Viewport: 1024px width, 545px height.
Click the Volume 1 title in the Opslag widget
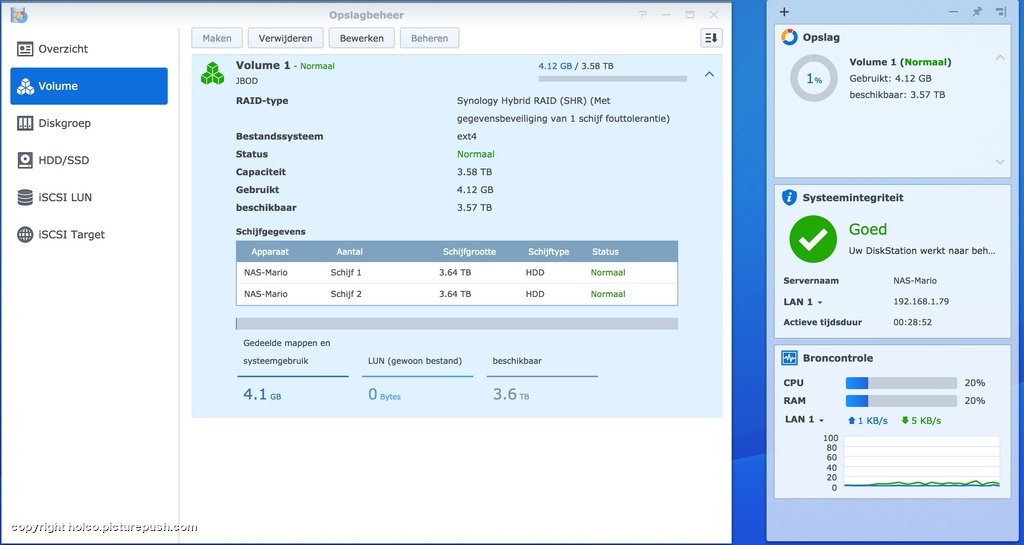coord(900,62)
